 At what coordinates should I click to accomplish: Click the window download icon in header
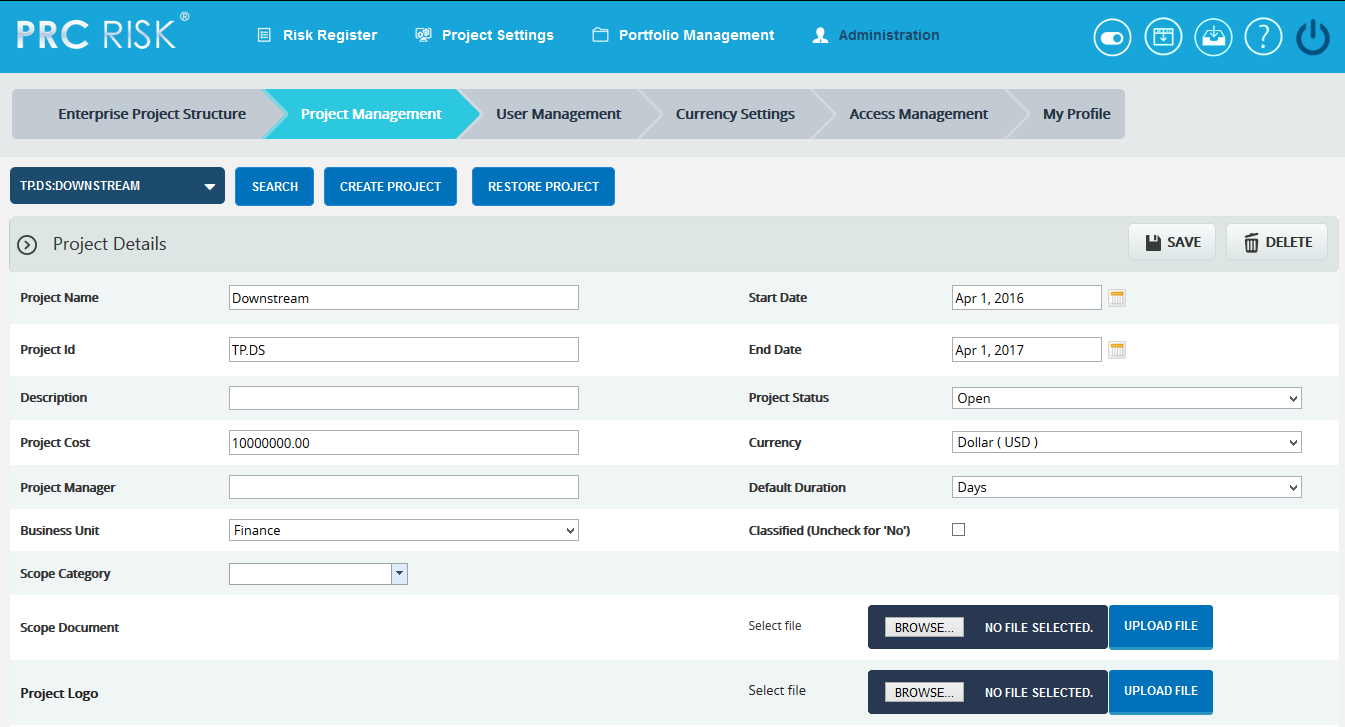click(1163, 37)
